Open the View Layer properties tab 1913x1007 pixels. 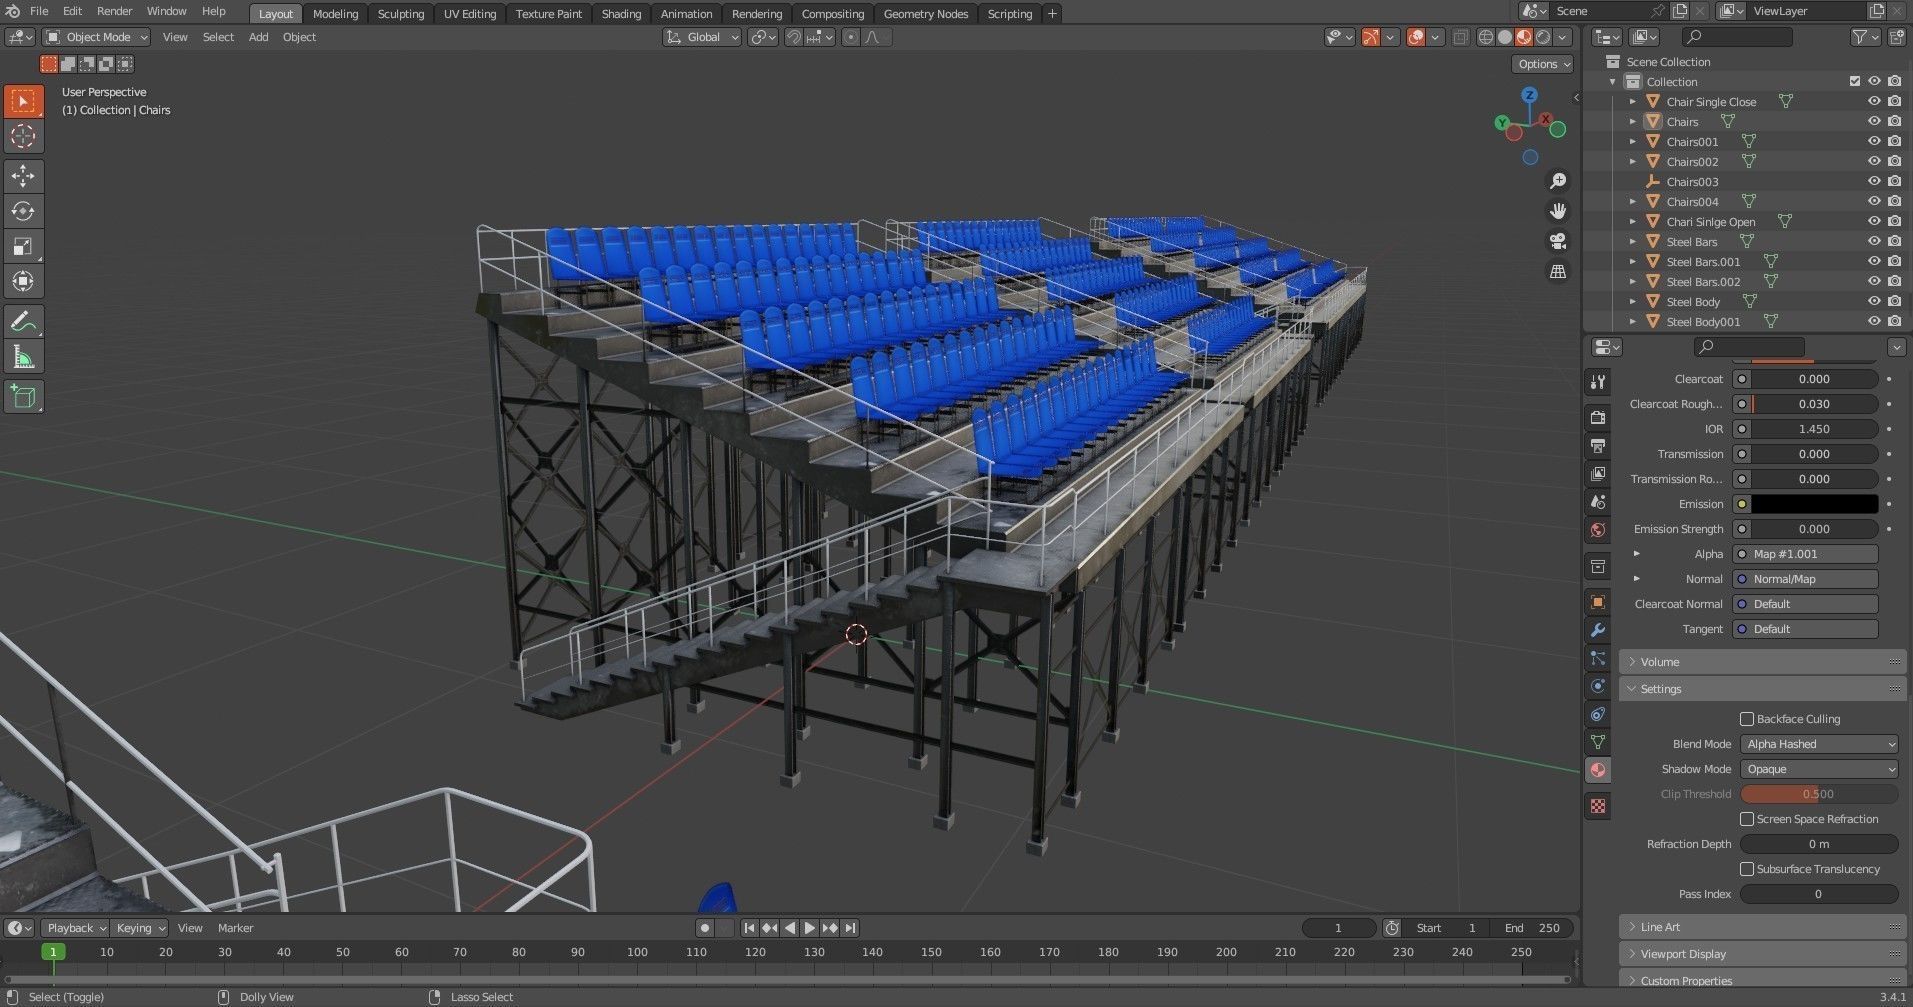pos(1598,473)
